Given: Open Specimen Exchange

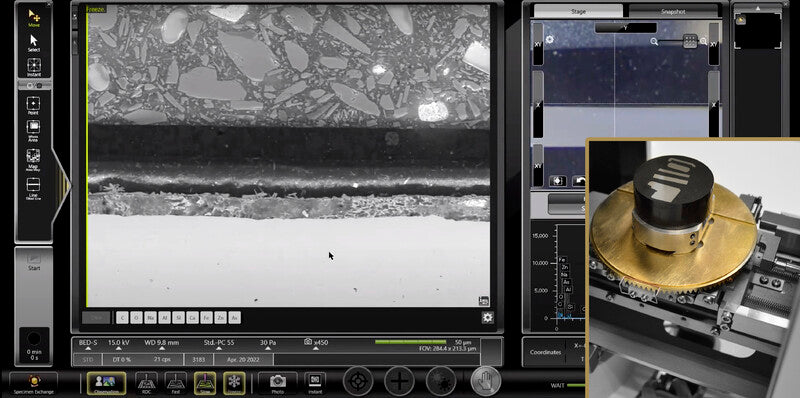Looking at the screenshot, I should [34, 384].
